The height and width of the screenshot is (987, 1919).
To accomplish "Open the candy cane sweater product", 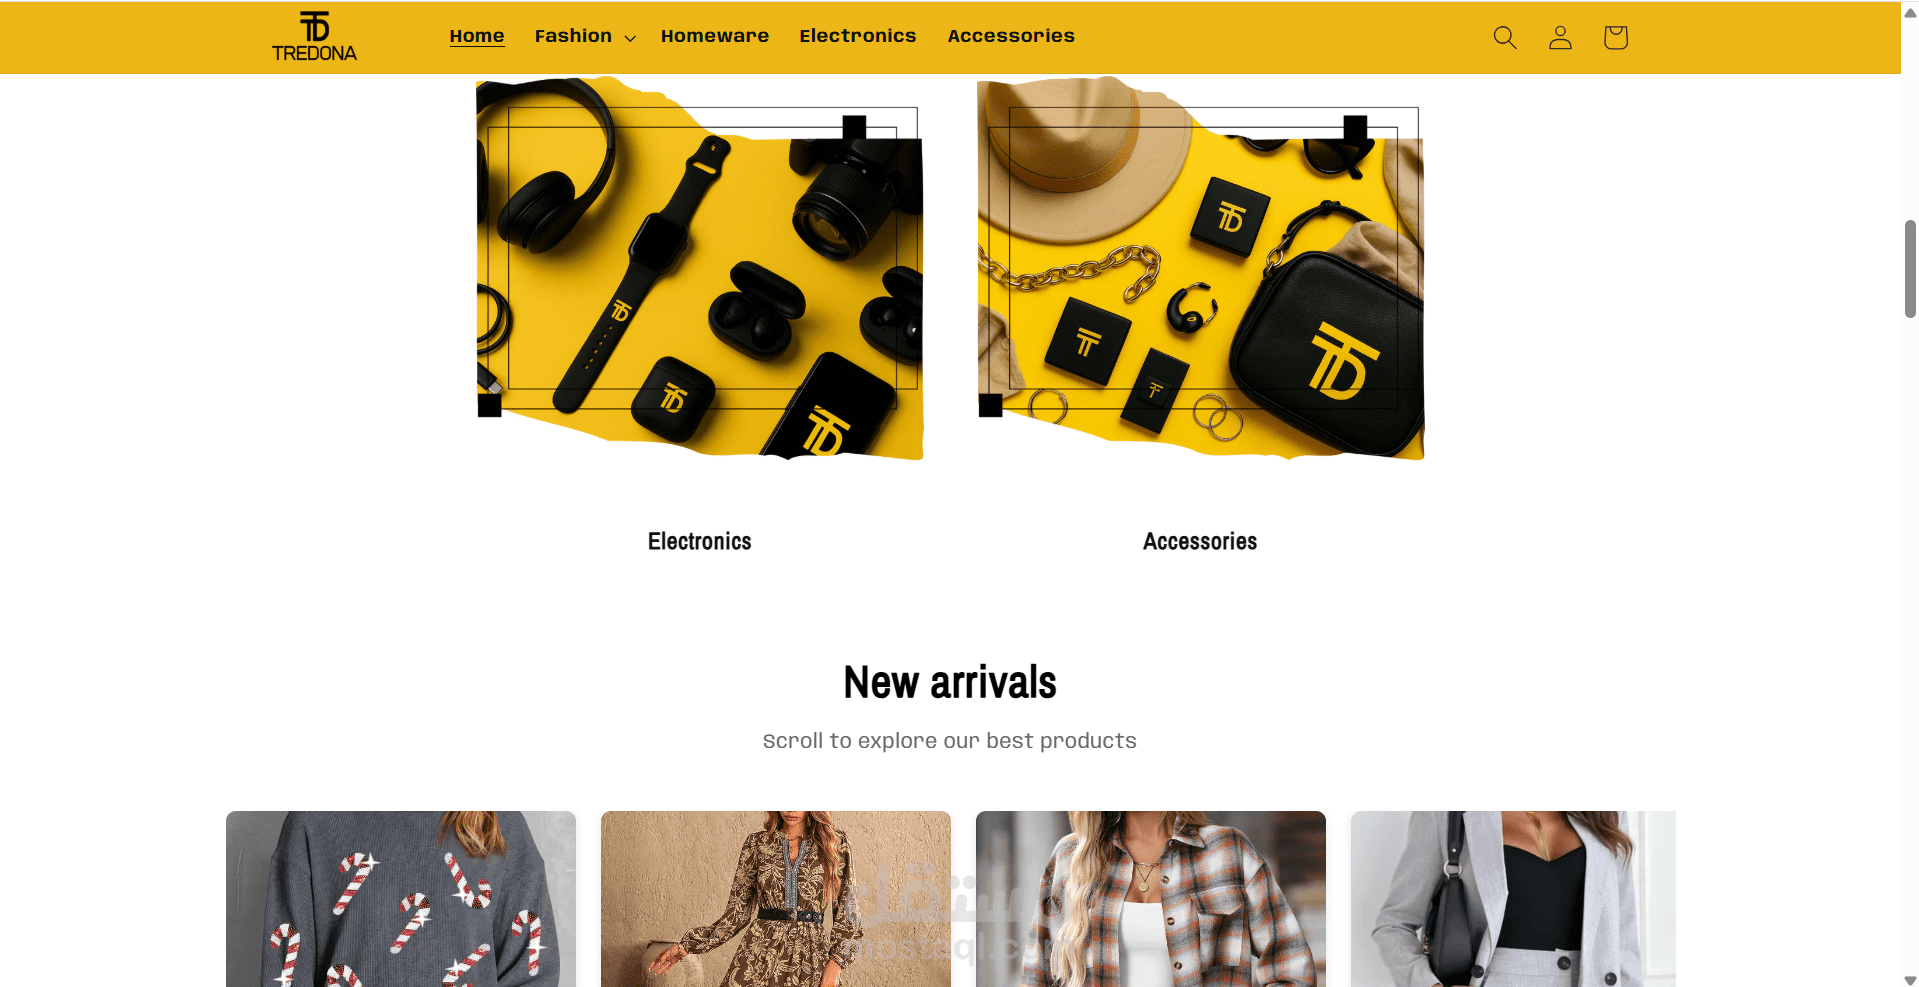I will coord(401,899).
